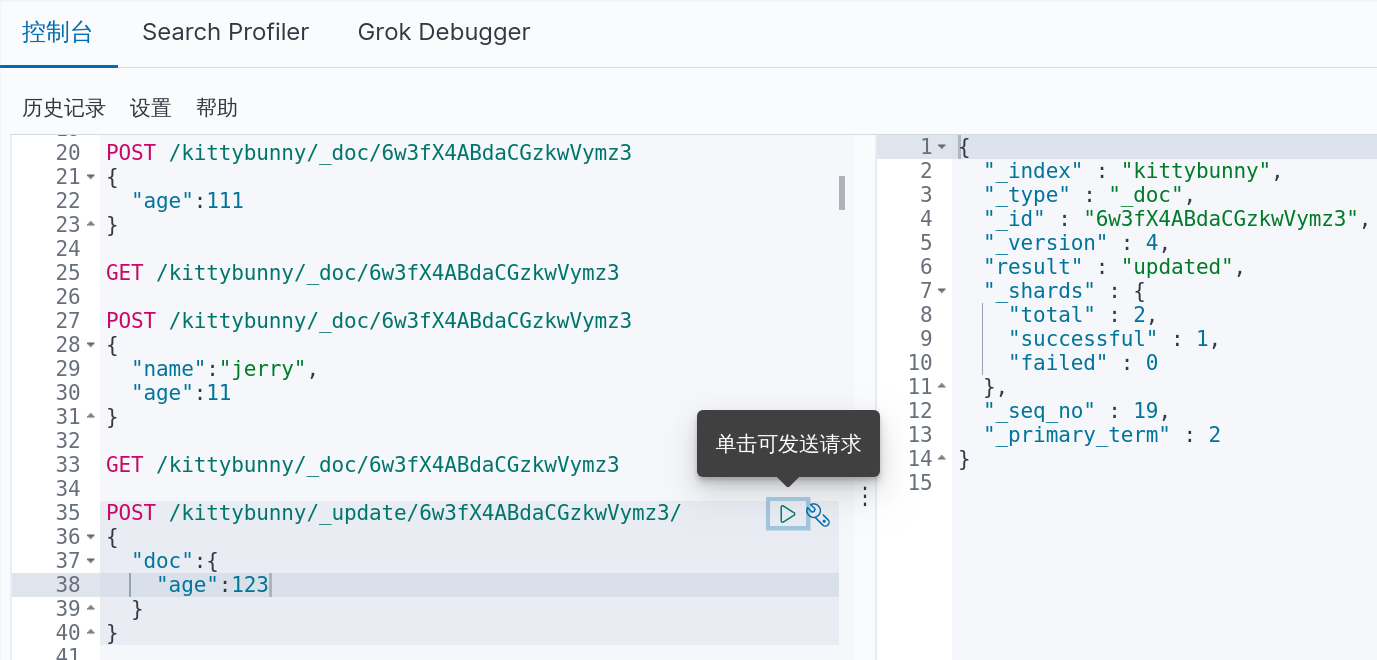Click "_version" : 4 in response
The width and height of the screenshot is (1377, 660).
(x=1077, y=243)
